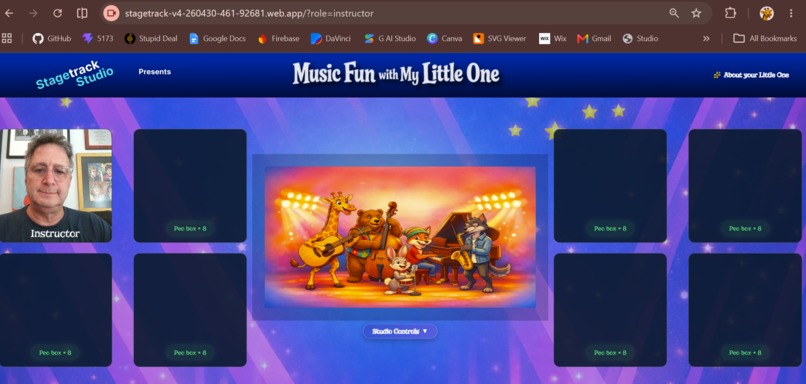Screen dimensions: 806x384
Task: Open the All Bookmarks folder
Action: (x=764, y=39)
